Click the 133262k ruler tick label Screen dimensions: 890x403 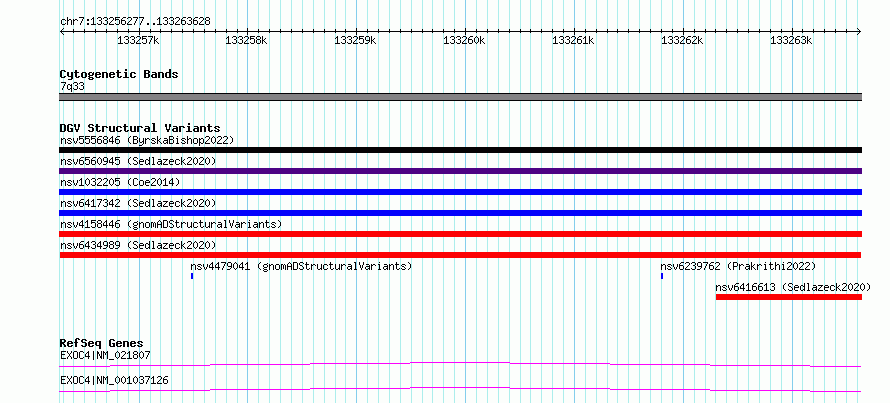pyautogui.click(x=682, y=40)
